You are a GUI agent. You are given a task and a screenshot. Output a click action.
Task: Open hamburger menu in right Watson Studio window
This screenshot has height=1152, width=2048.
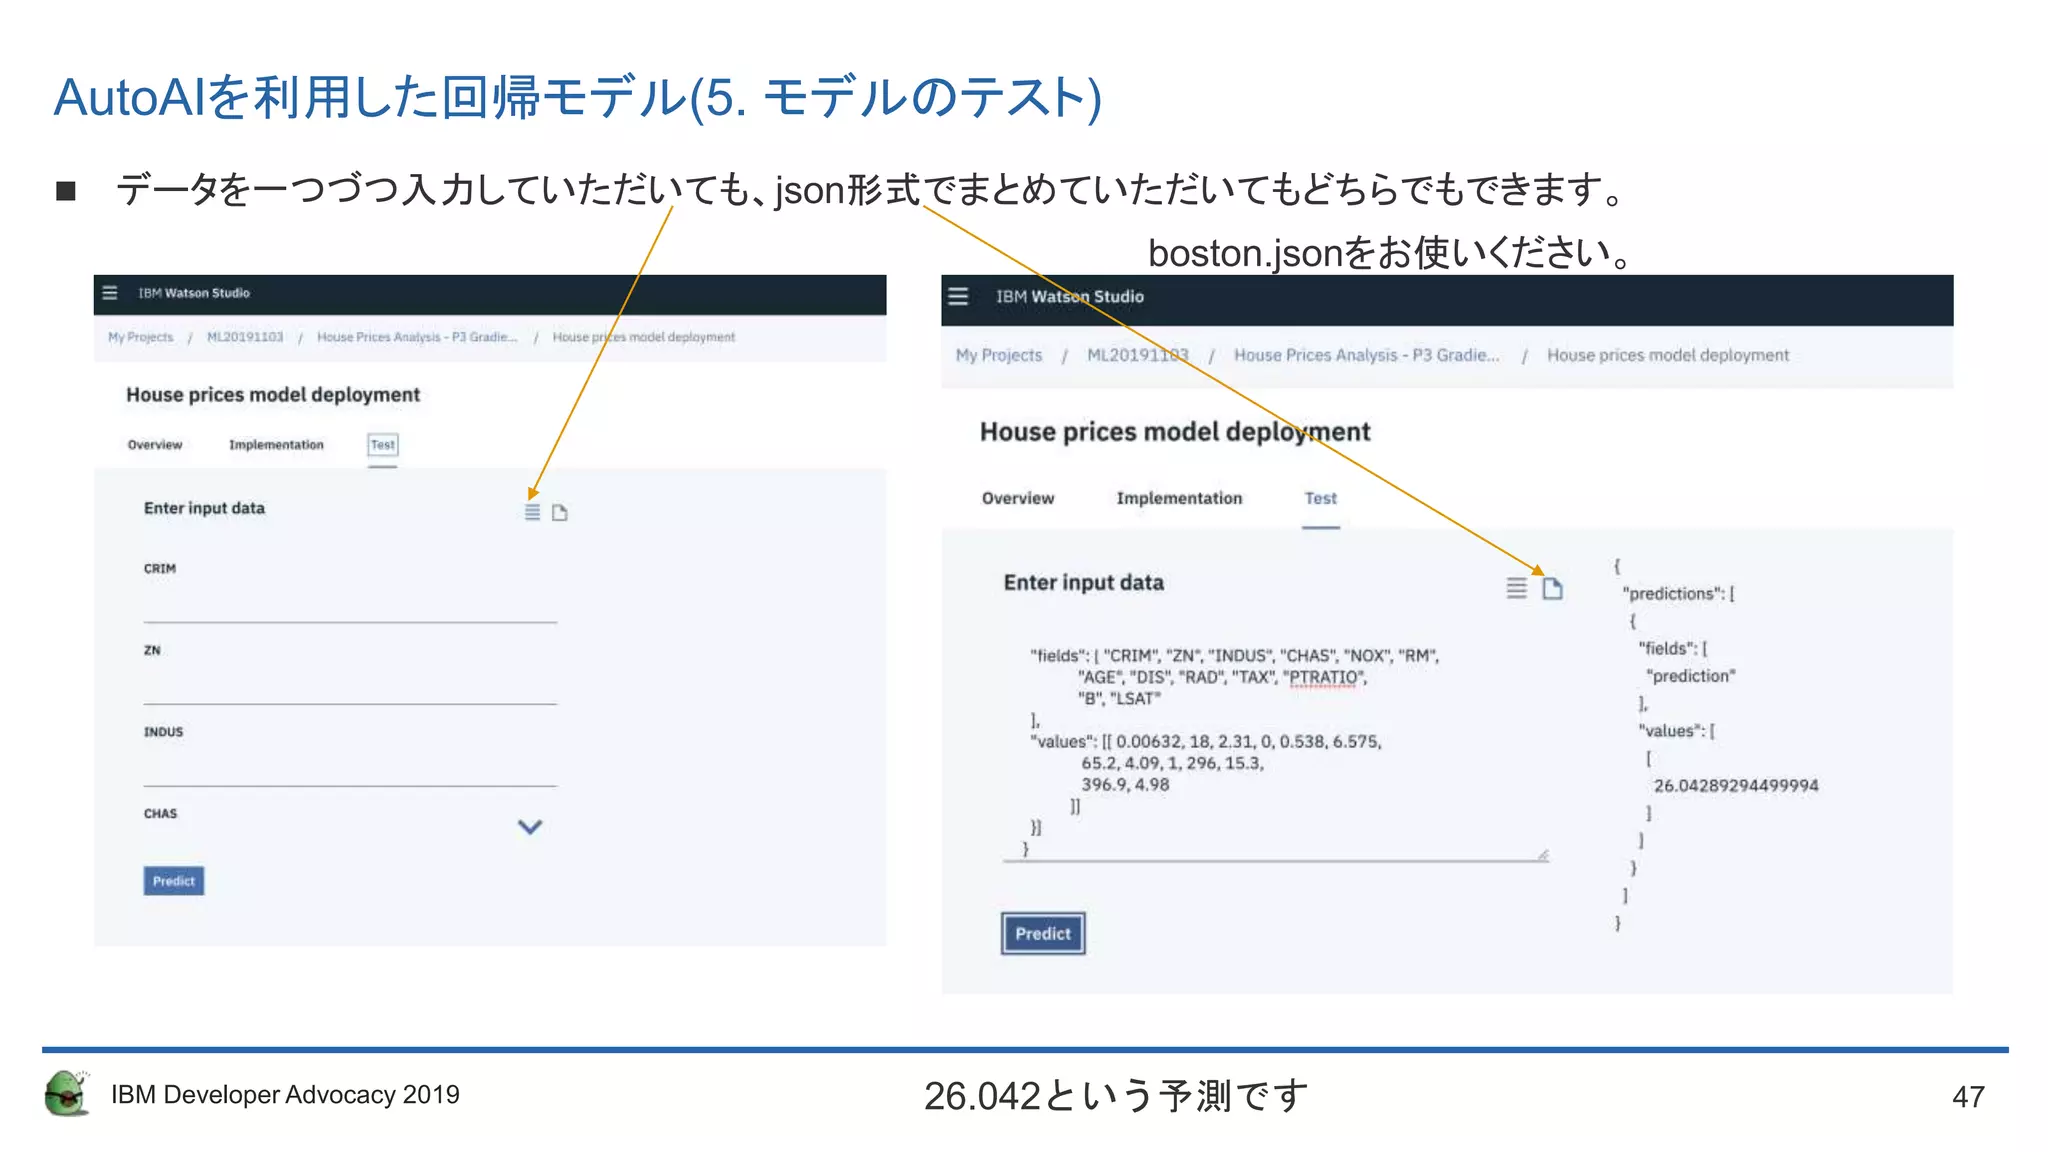958,296
